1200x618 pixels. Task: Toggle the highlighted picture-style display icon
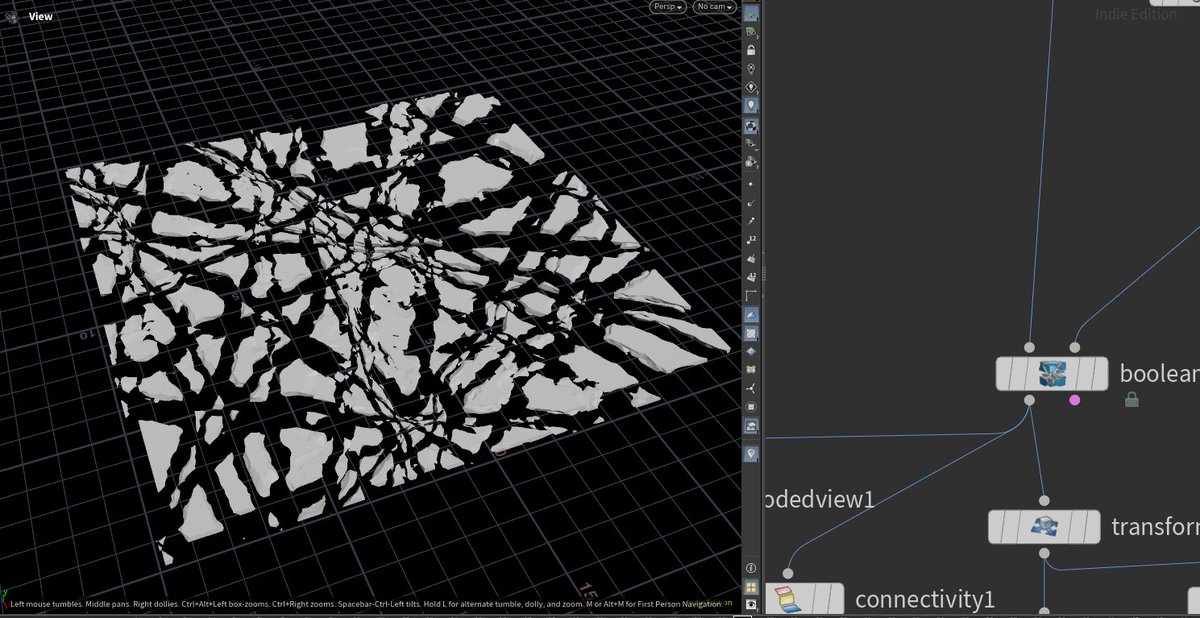[x=751, y=427]
